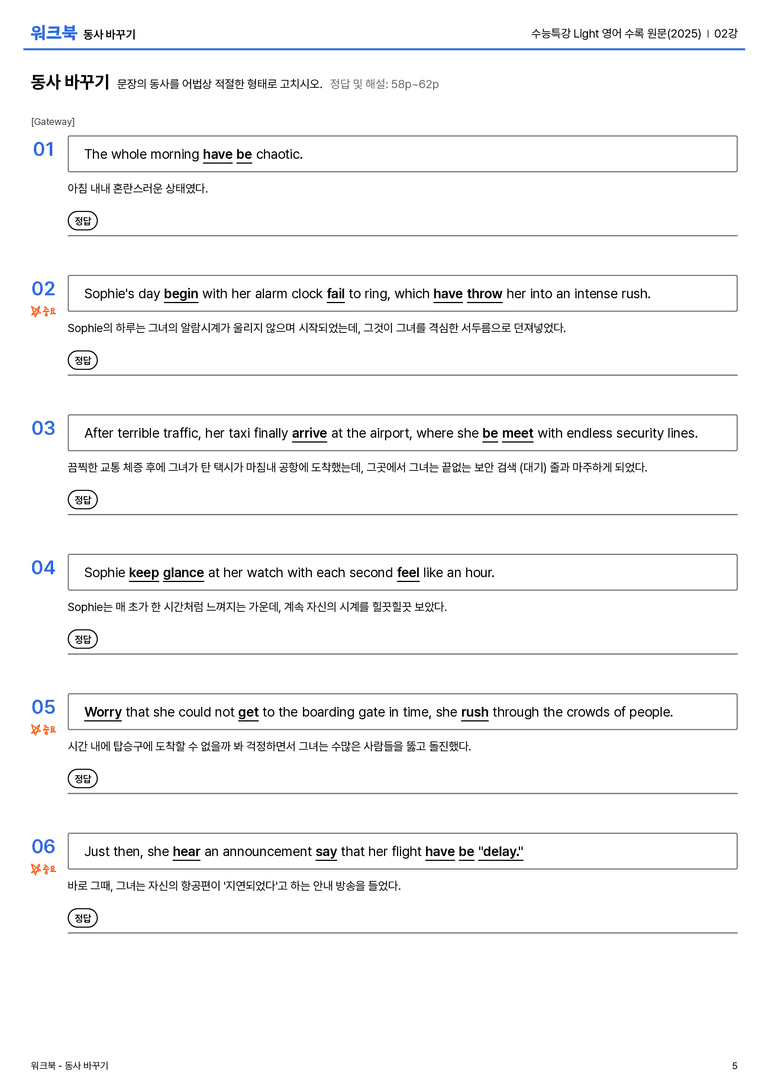
Task: Click the sentence box for question 01
Action: point(402,154)
